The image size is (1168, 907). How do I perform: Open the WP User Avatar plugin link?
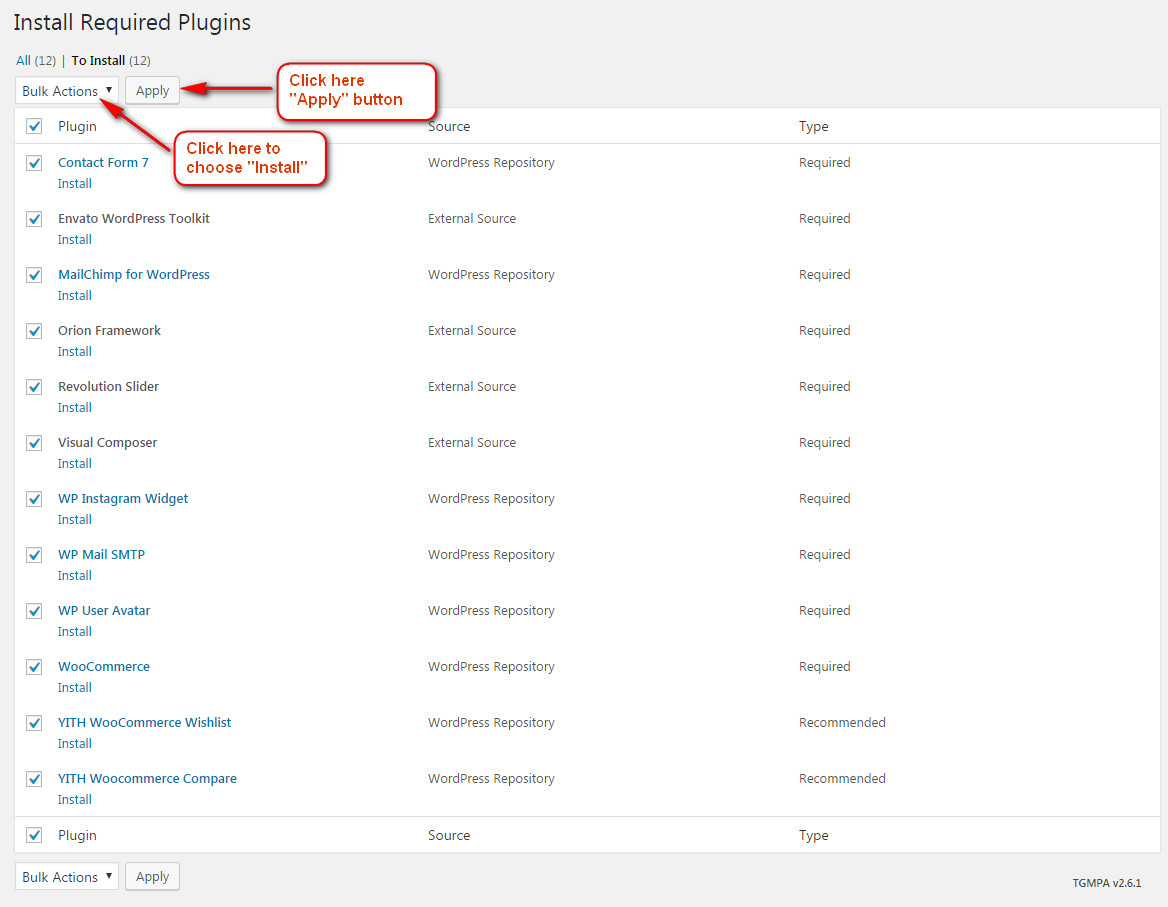104,610
